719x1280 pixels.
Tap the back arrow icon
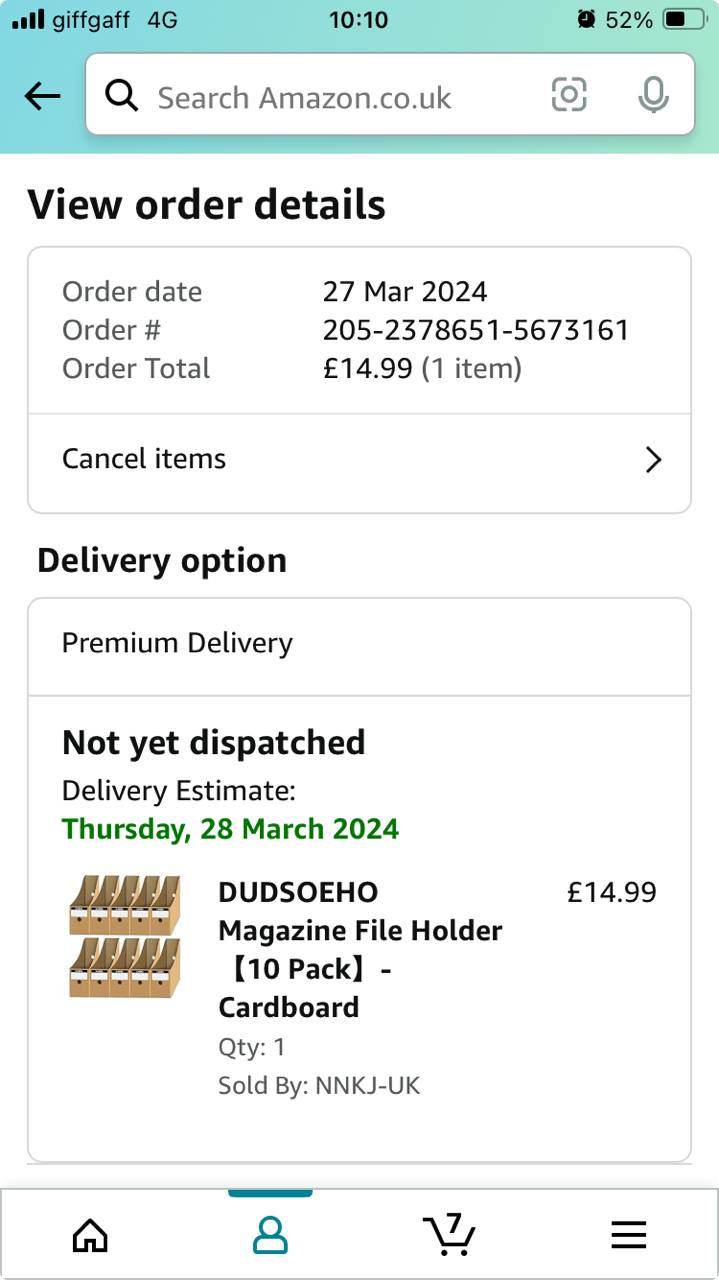pyautogui.click(x=42, y=96)
